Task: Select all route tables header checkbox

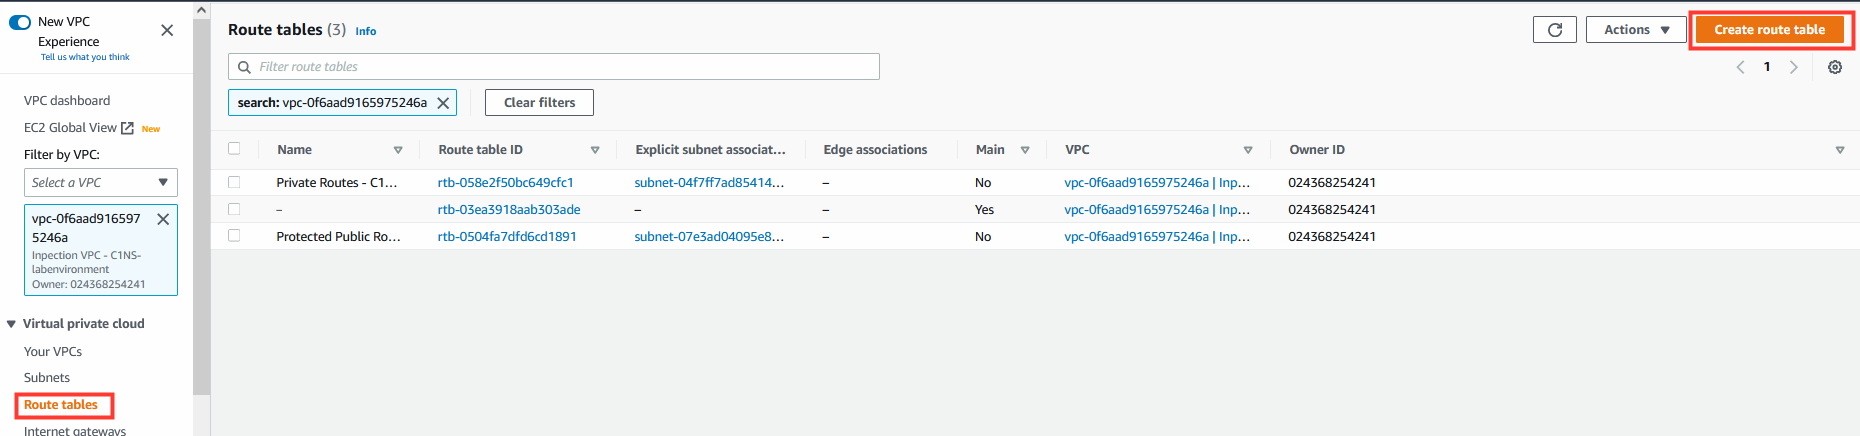Action: tap(234, 148)
